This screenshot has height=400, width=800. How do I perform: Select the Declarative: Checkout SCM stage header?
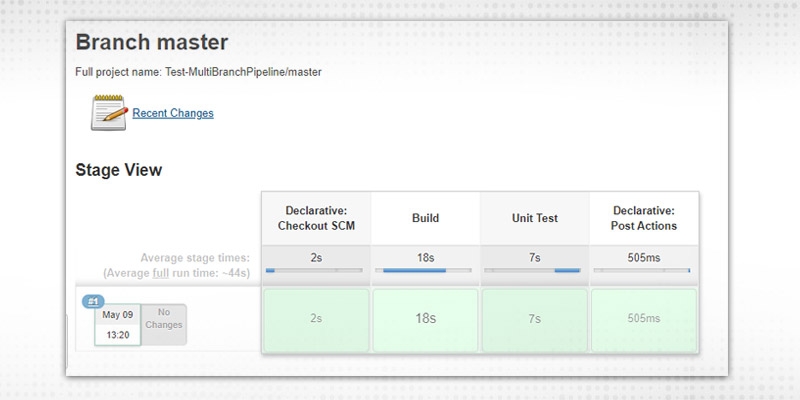(316, 218)
